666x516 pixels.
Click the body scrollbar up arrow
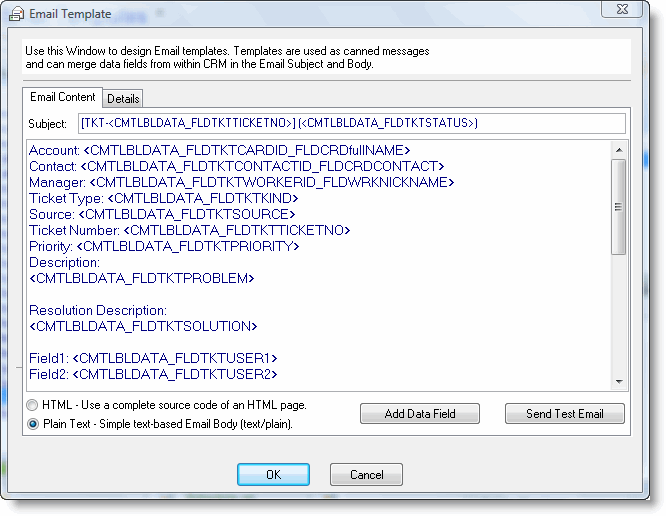point(619,148)
